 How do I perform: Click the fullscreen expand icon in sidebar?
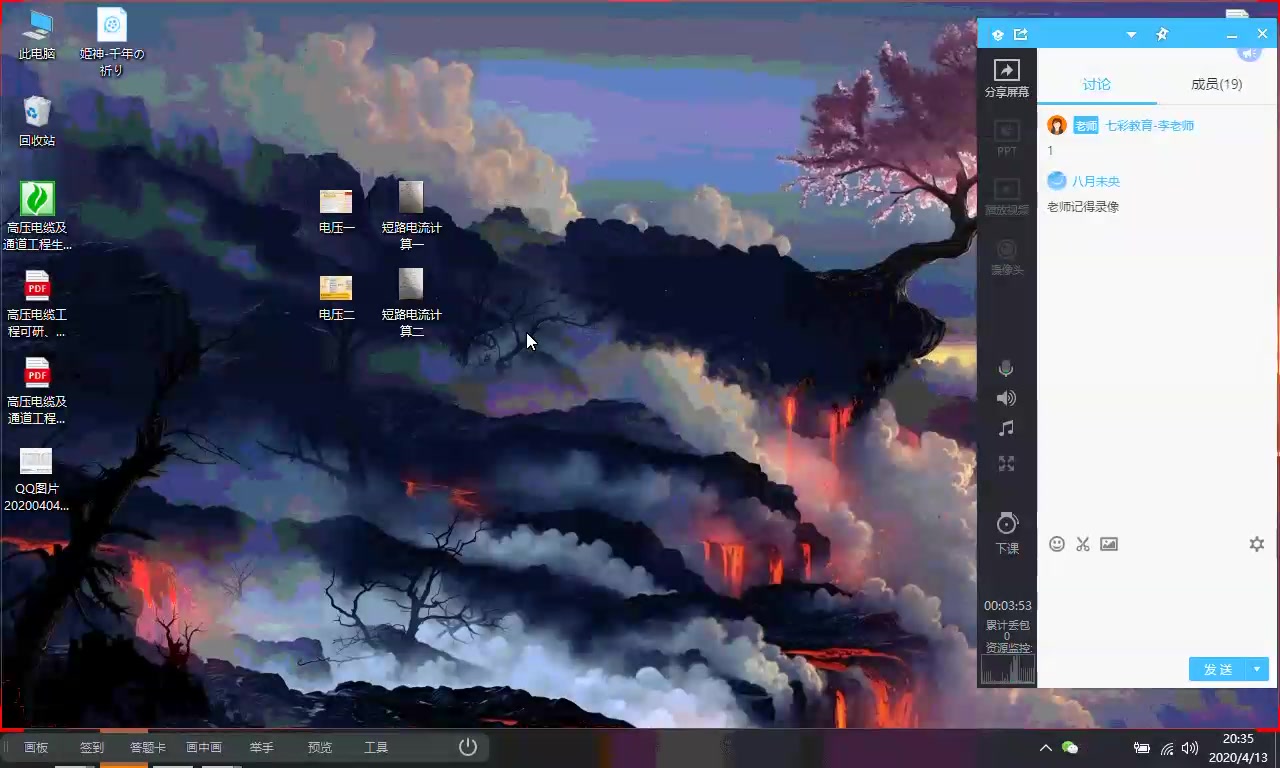(1006, 464)
